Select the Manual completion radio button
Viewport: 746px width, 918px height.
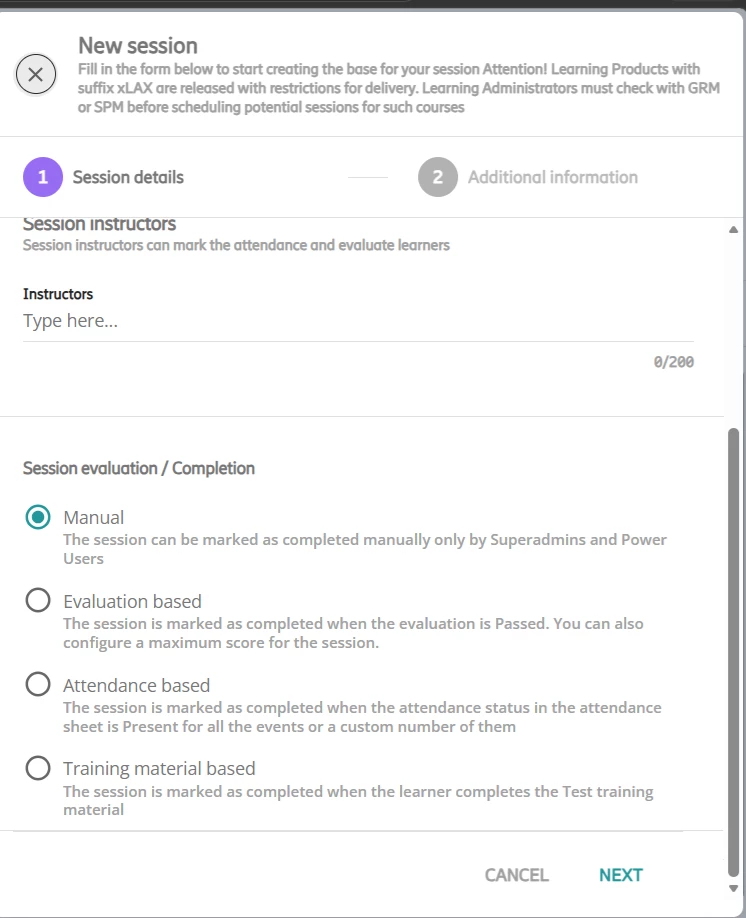[38, 517]
